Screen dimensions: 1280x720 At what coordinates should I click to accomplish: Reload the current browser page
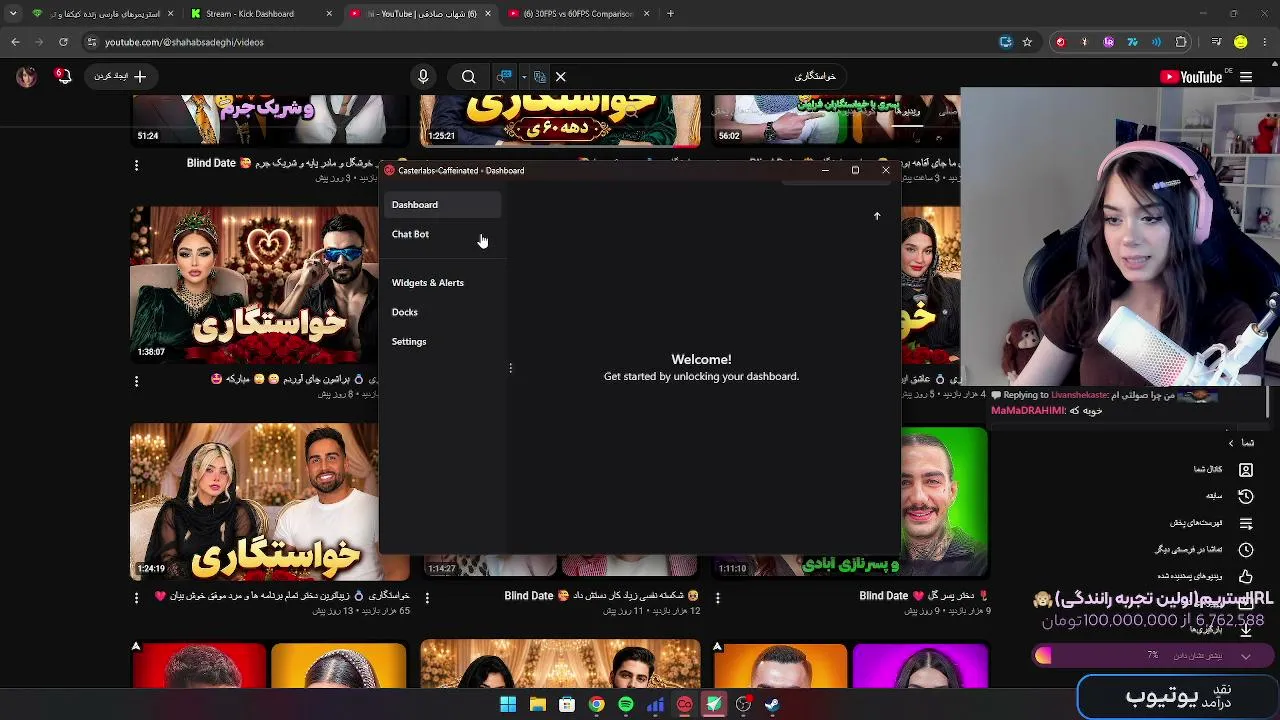(63, 42)
